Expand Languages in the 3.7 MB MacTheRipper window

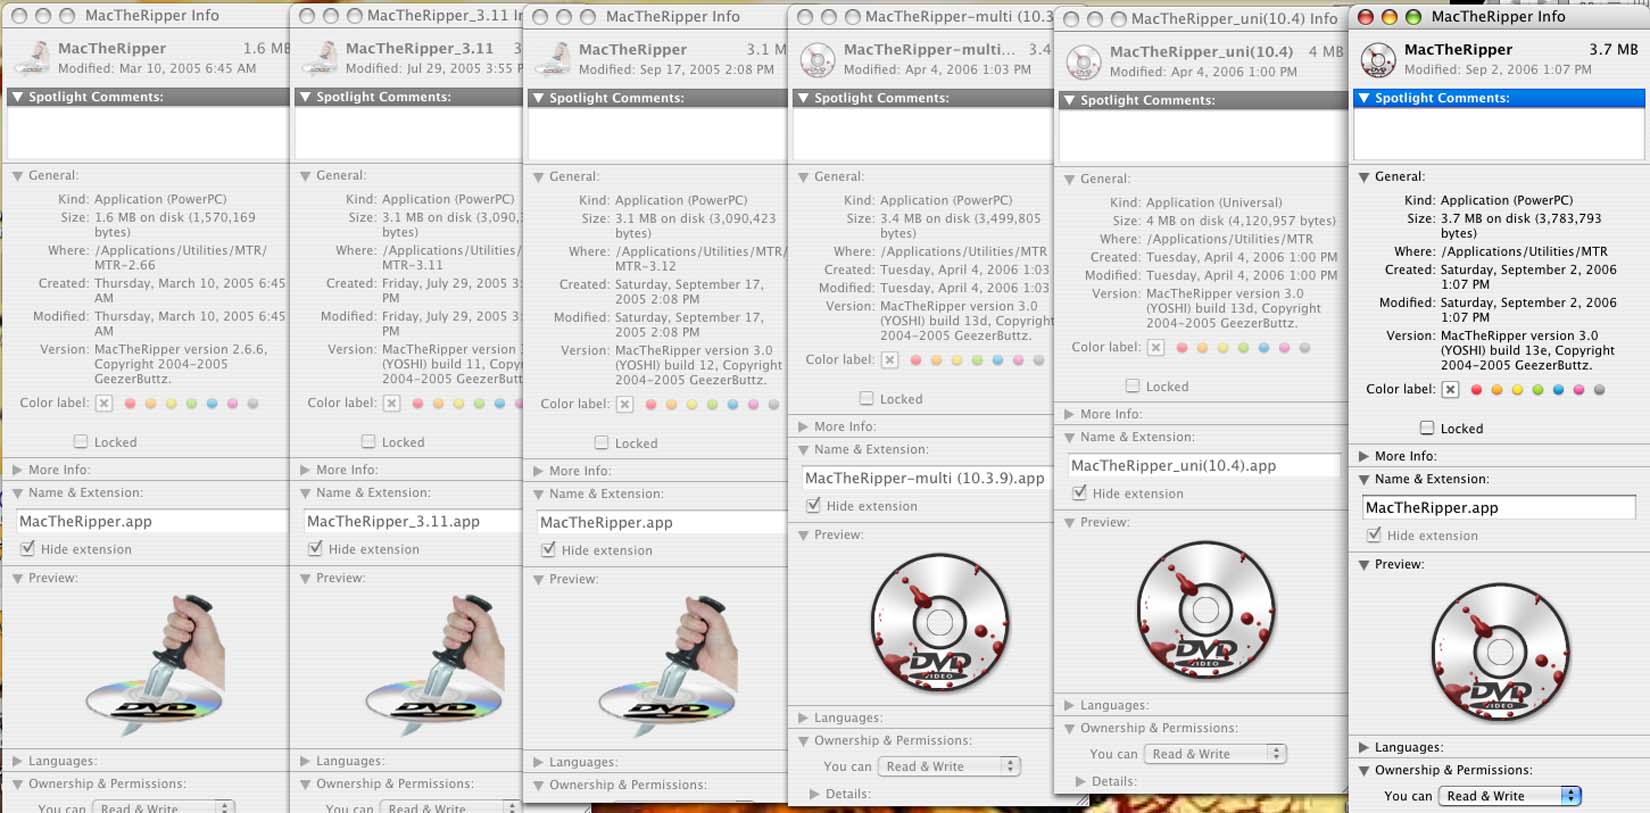click(x=1364, y=747)
